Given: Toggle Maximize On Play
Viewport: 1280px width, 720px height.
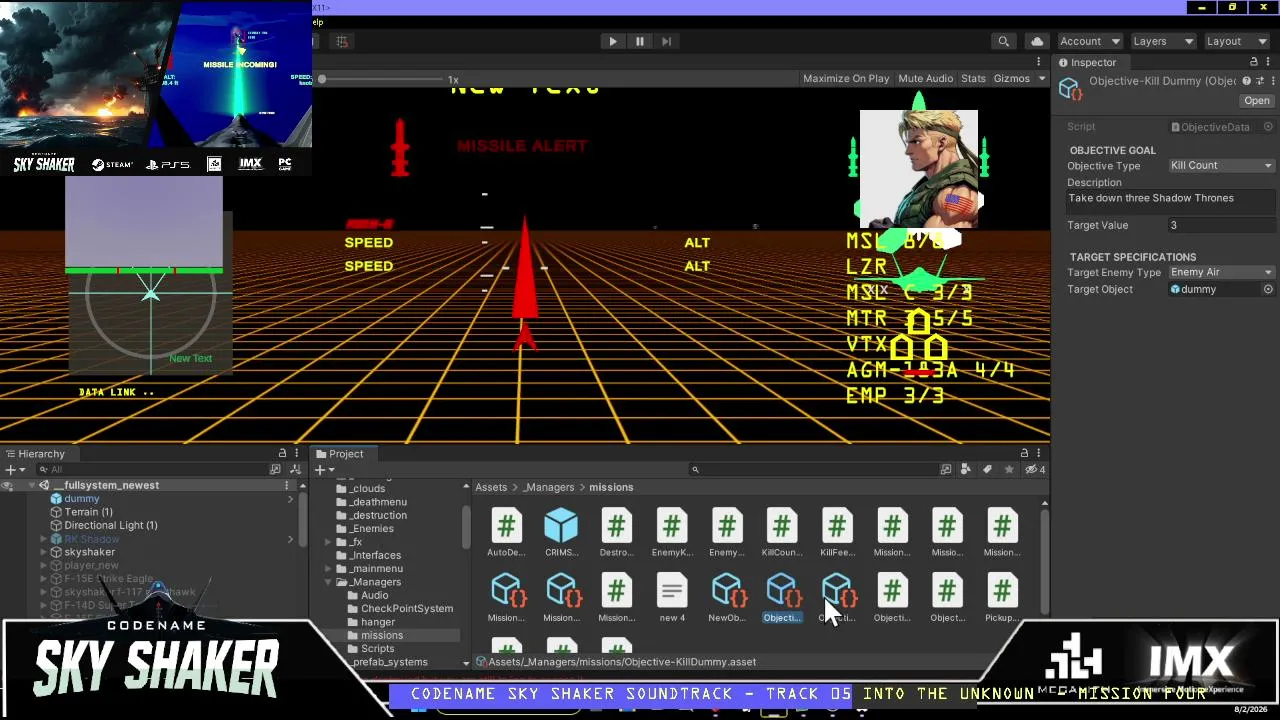Looking at the screenshot, I should click(845, 79).
